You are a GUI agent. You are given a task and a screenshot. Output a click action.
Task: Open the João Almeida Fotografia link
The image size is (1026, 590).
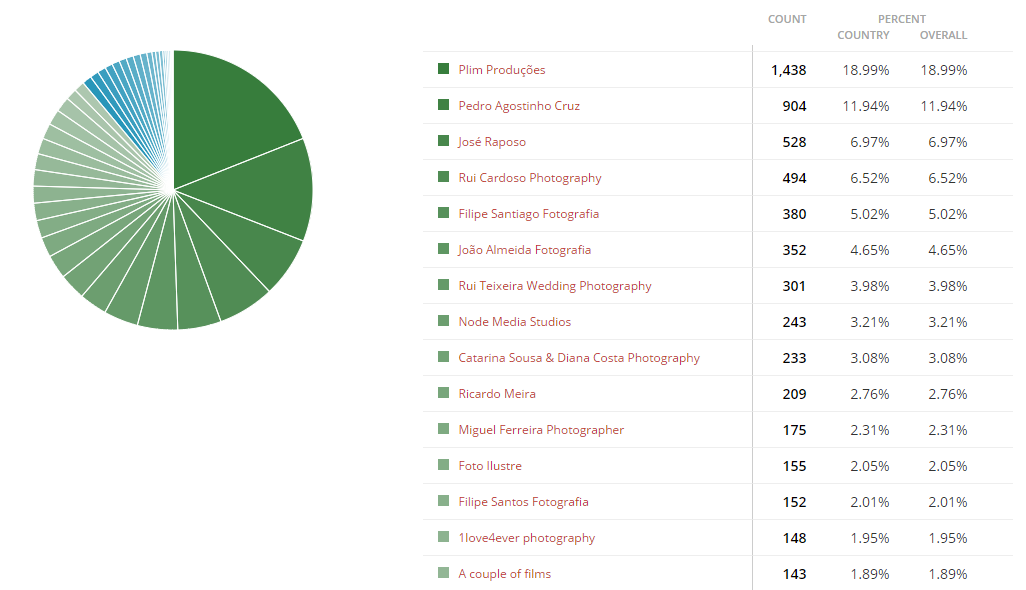point(524,250)
